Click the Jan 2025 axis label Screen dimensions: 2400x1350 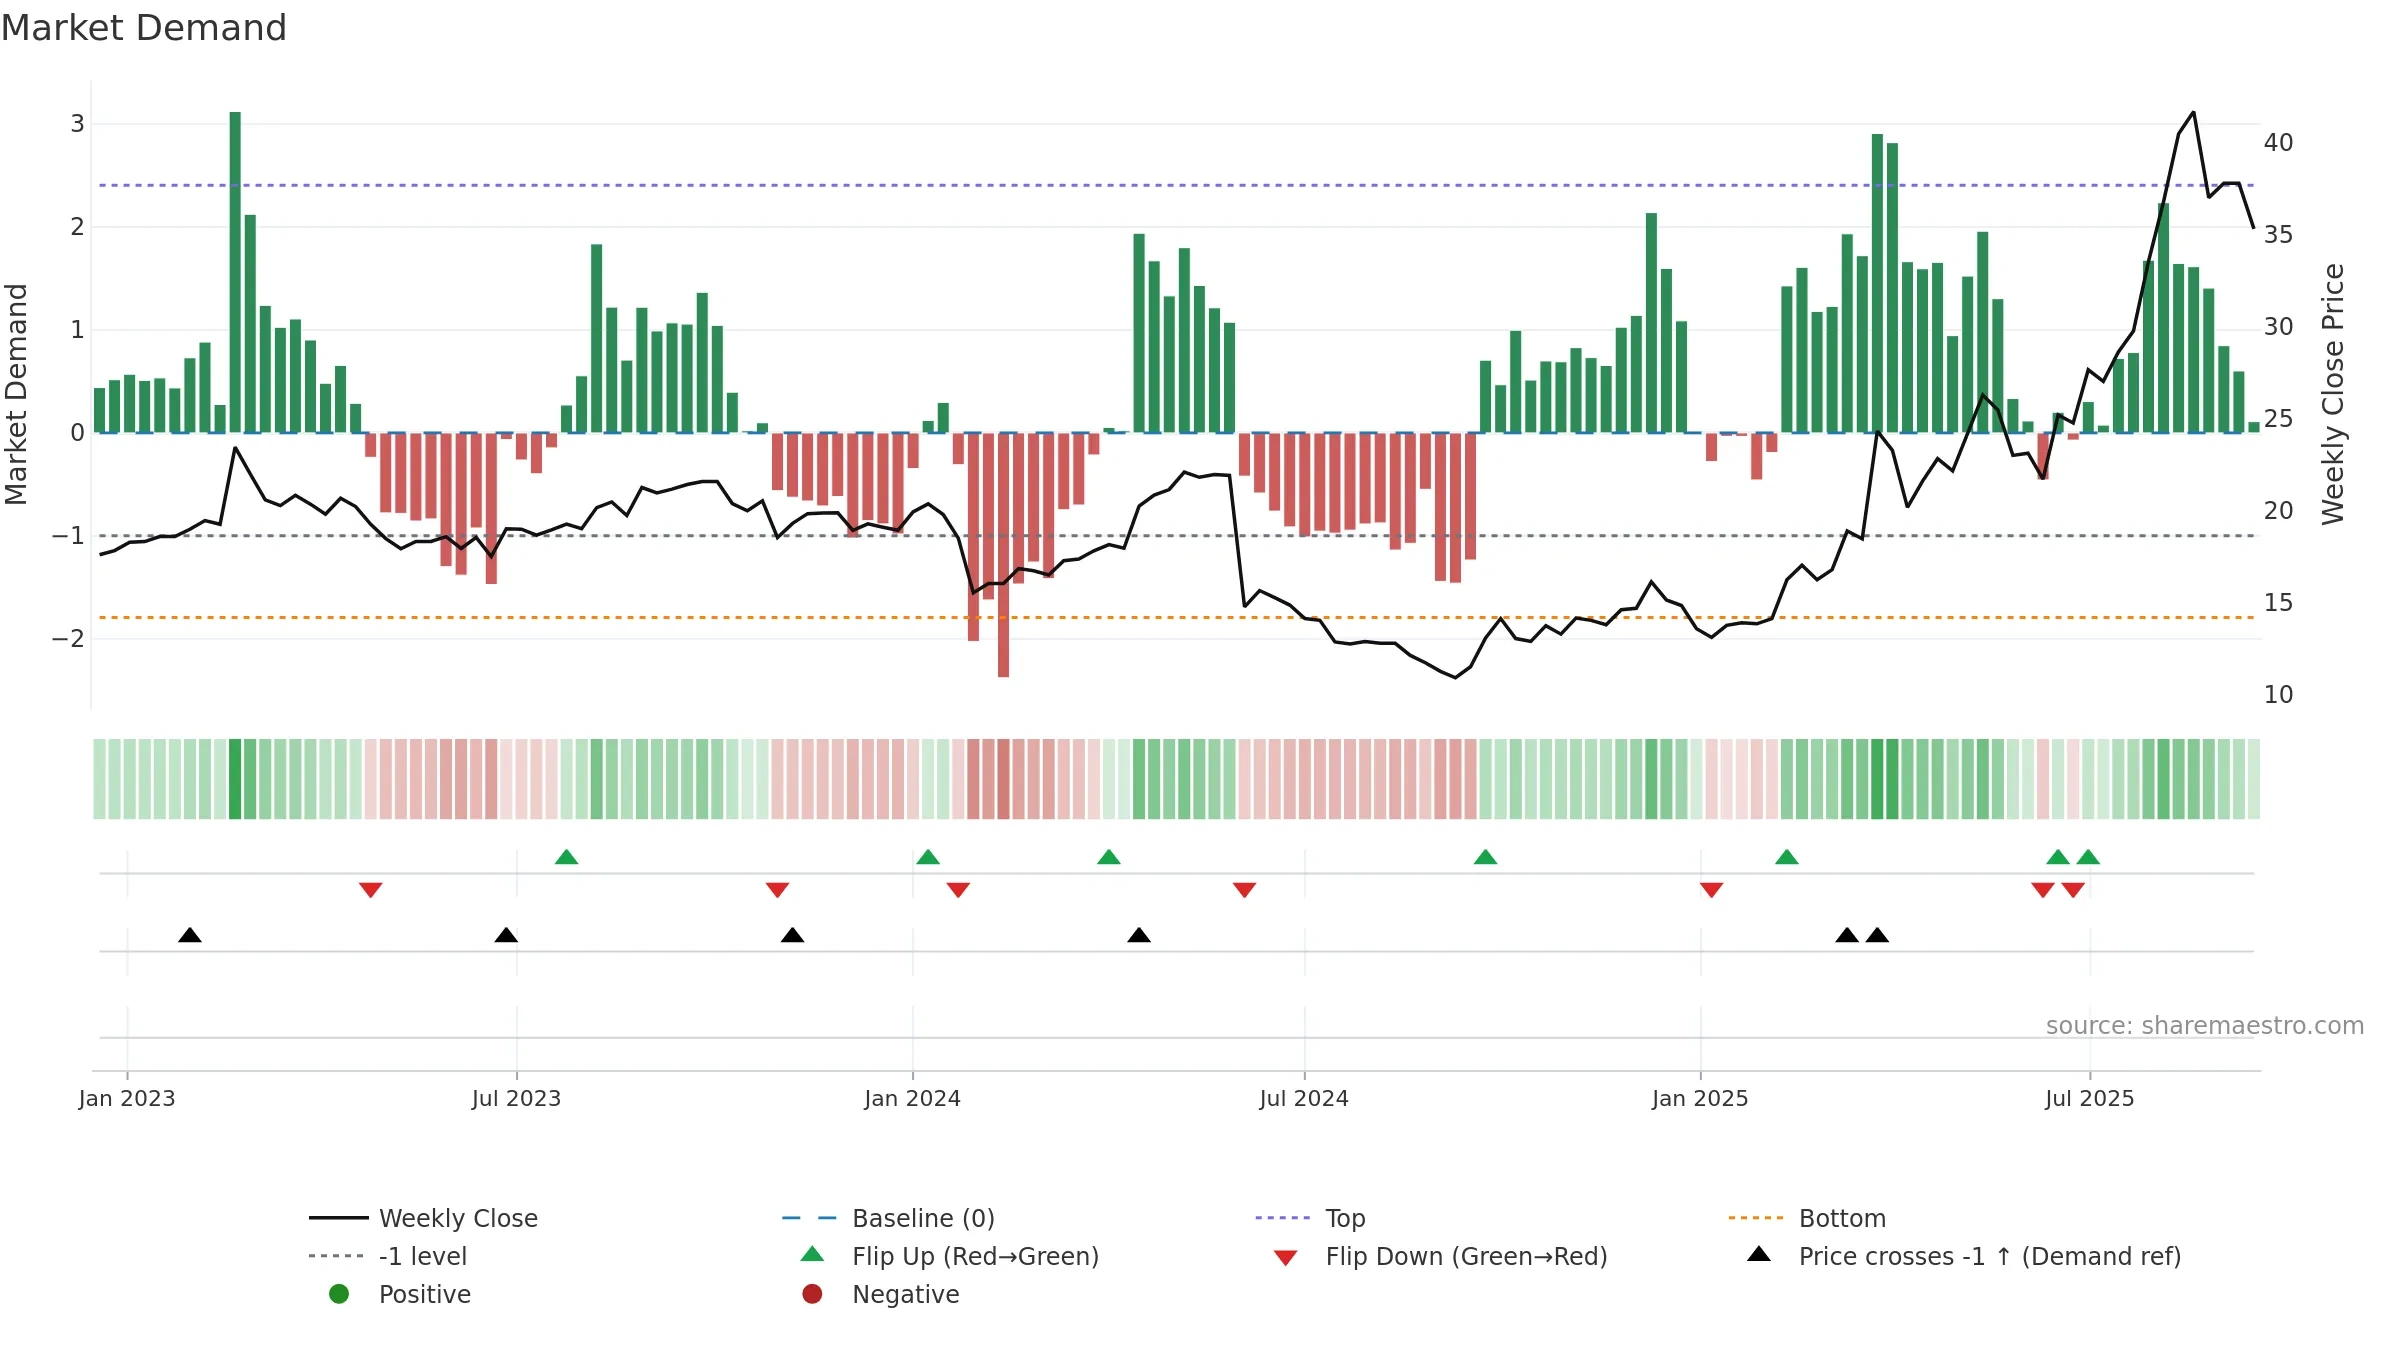click(1700, 1098)
